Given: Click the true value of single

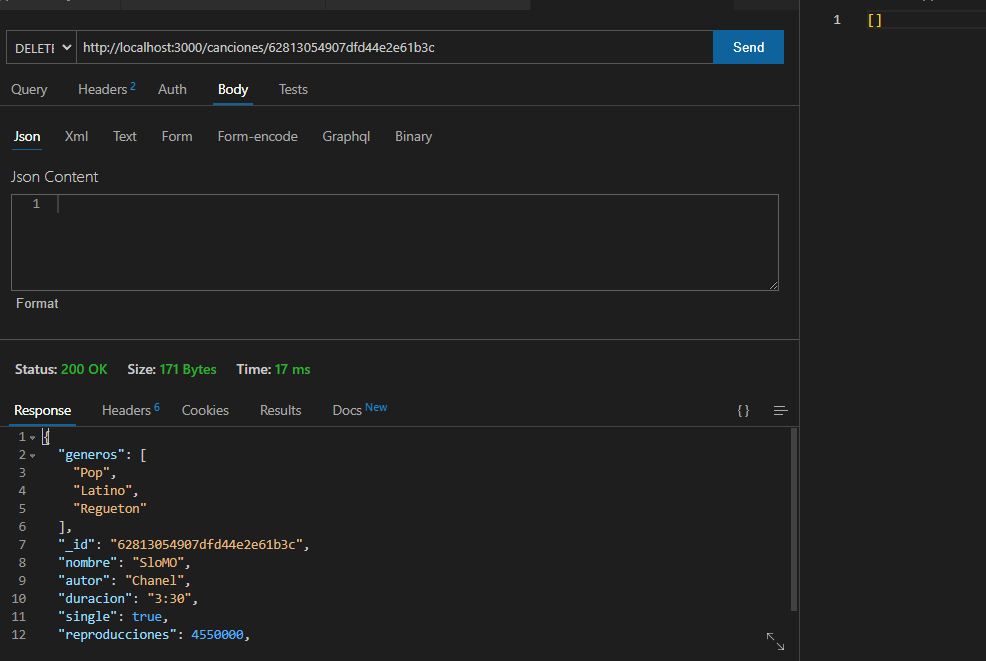Looking at the screenshot, I should pos(147,616).
